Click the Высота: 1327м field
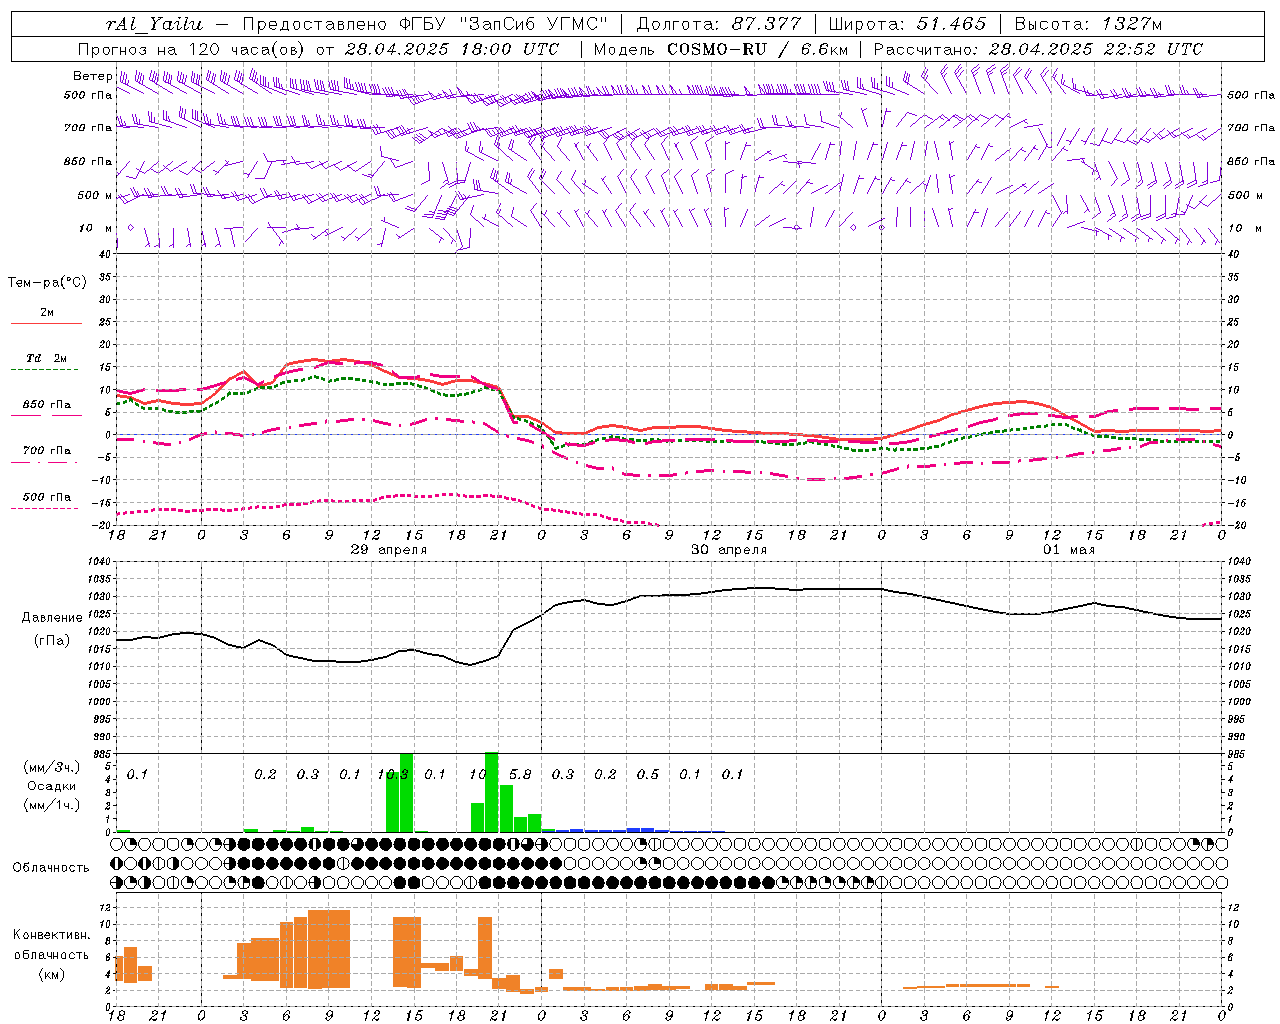The width and height of the screenshot is (1280, 1024). pos(1088,24)
